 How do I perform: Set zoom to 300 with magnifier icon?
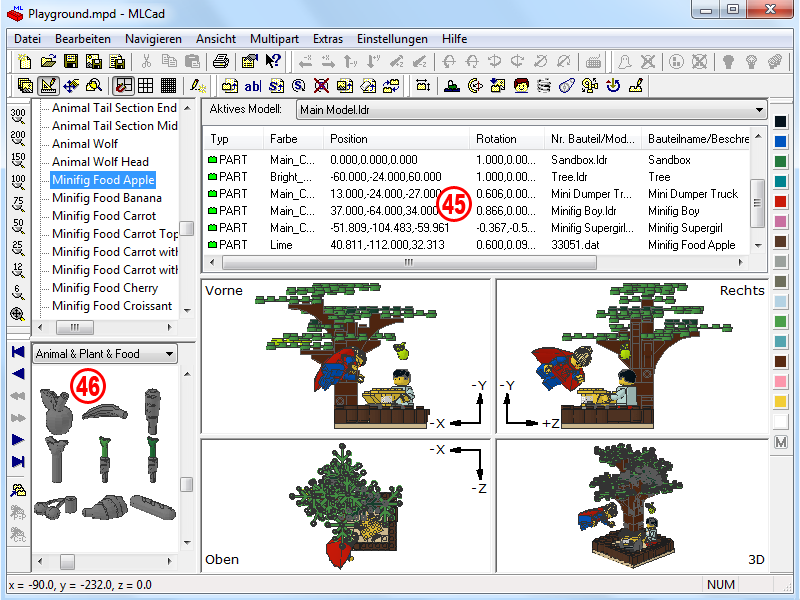pyautogui.click(x=18, y=116)
